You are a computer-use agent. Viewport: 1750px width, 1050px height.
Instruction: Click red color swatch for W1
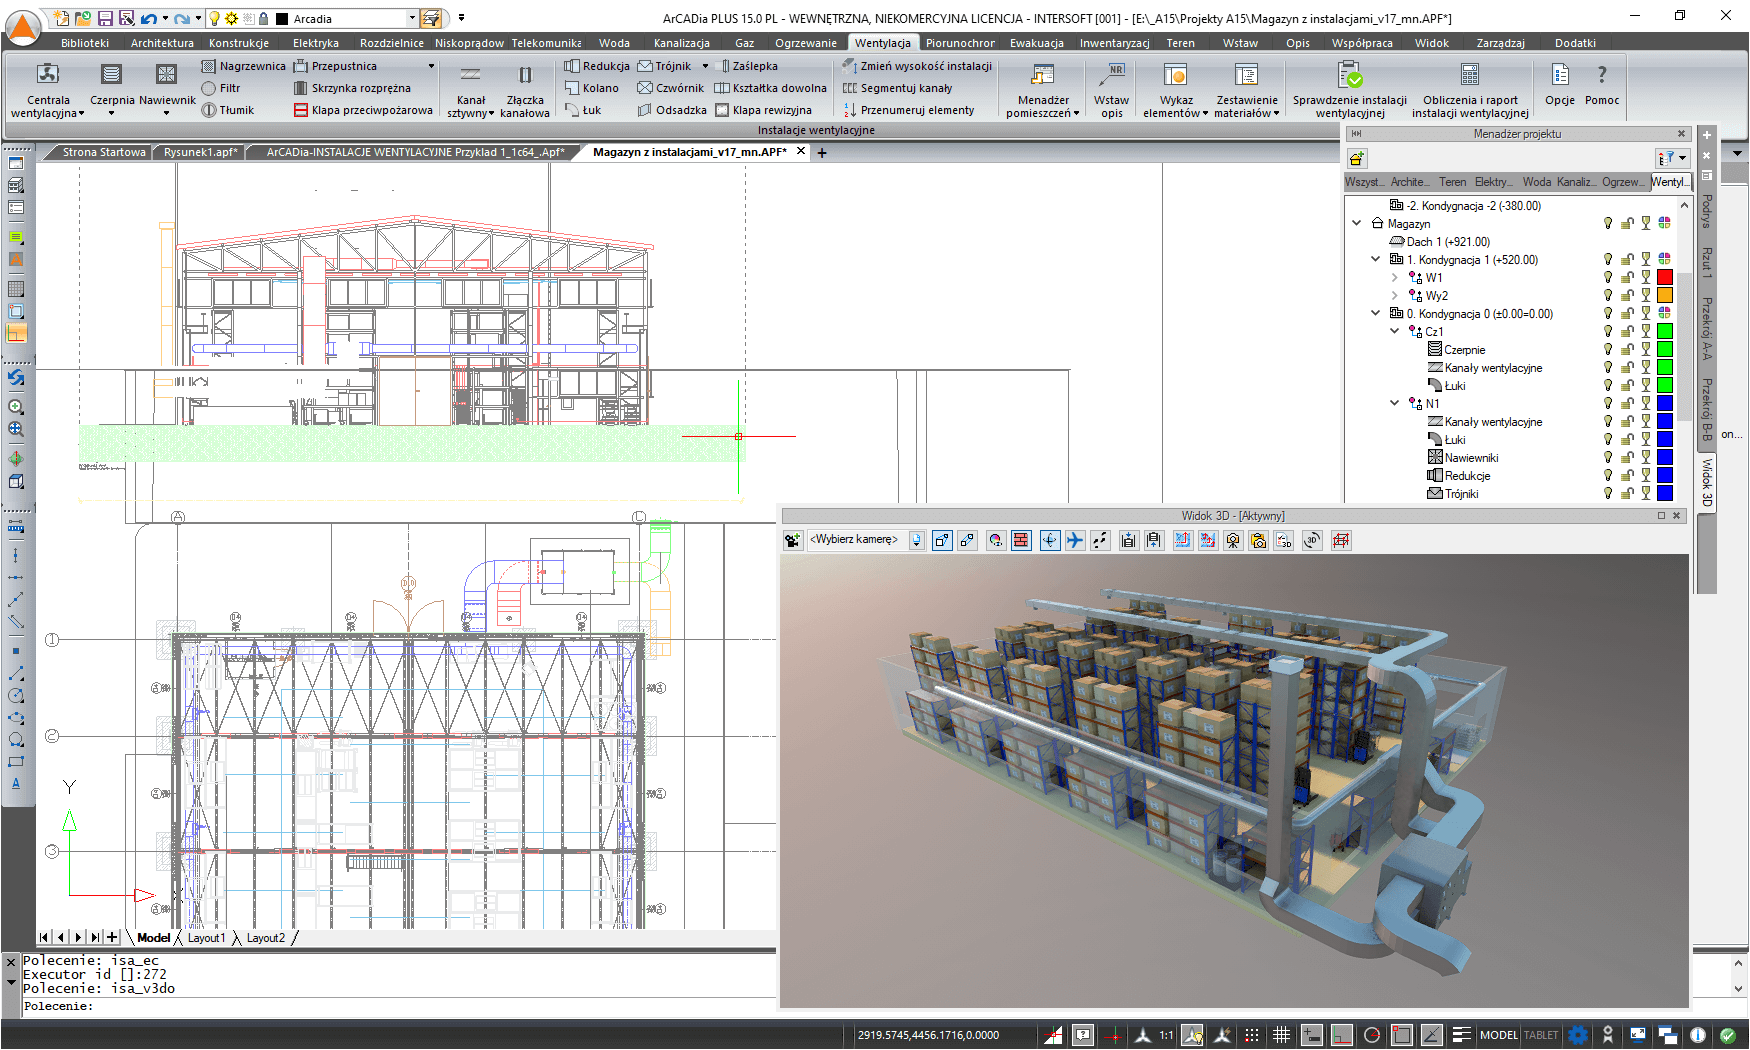1665,278
